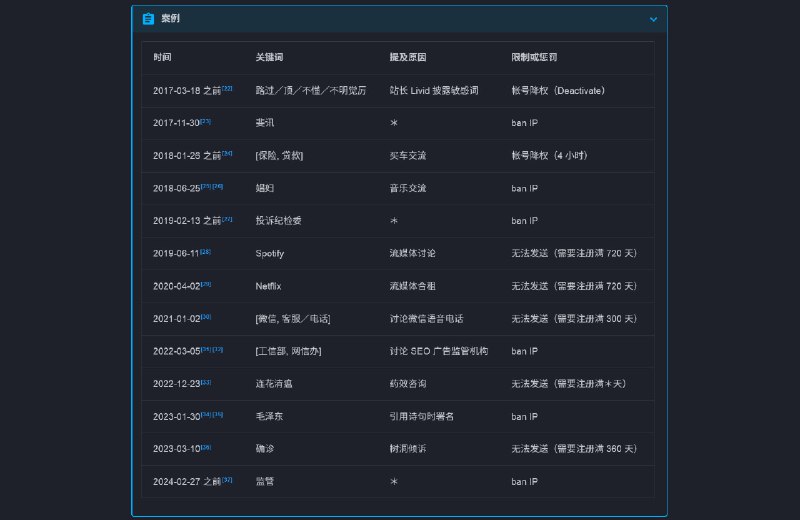The height and width of the screenshot is (520, 800).
Task: Select the Spotify keyword cell
Action: coord(270,254)
